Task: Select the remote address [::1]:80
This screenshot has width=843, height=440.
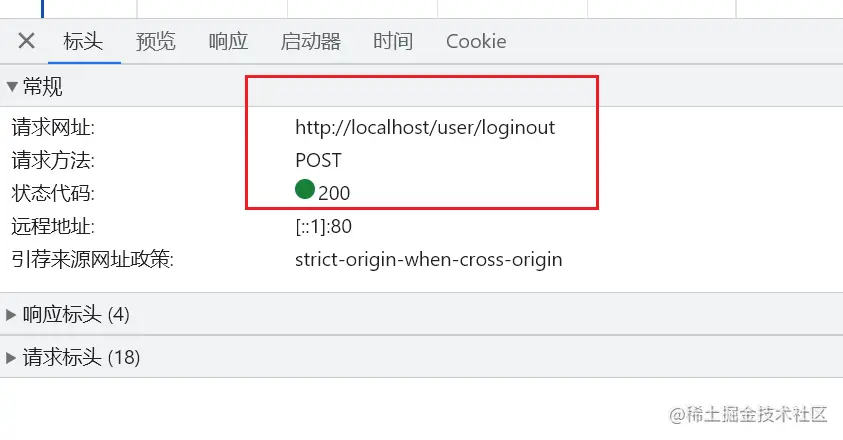Action: [323, 226]
